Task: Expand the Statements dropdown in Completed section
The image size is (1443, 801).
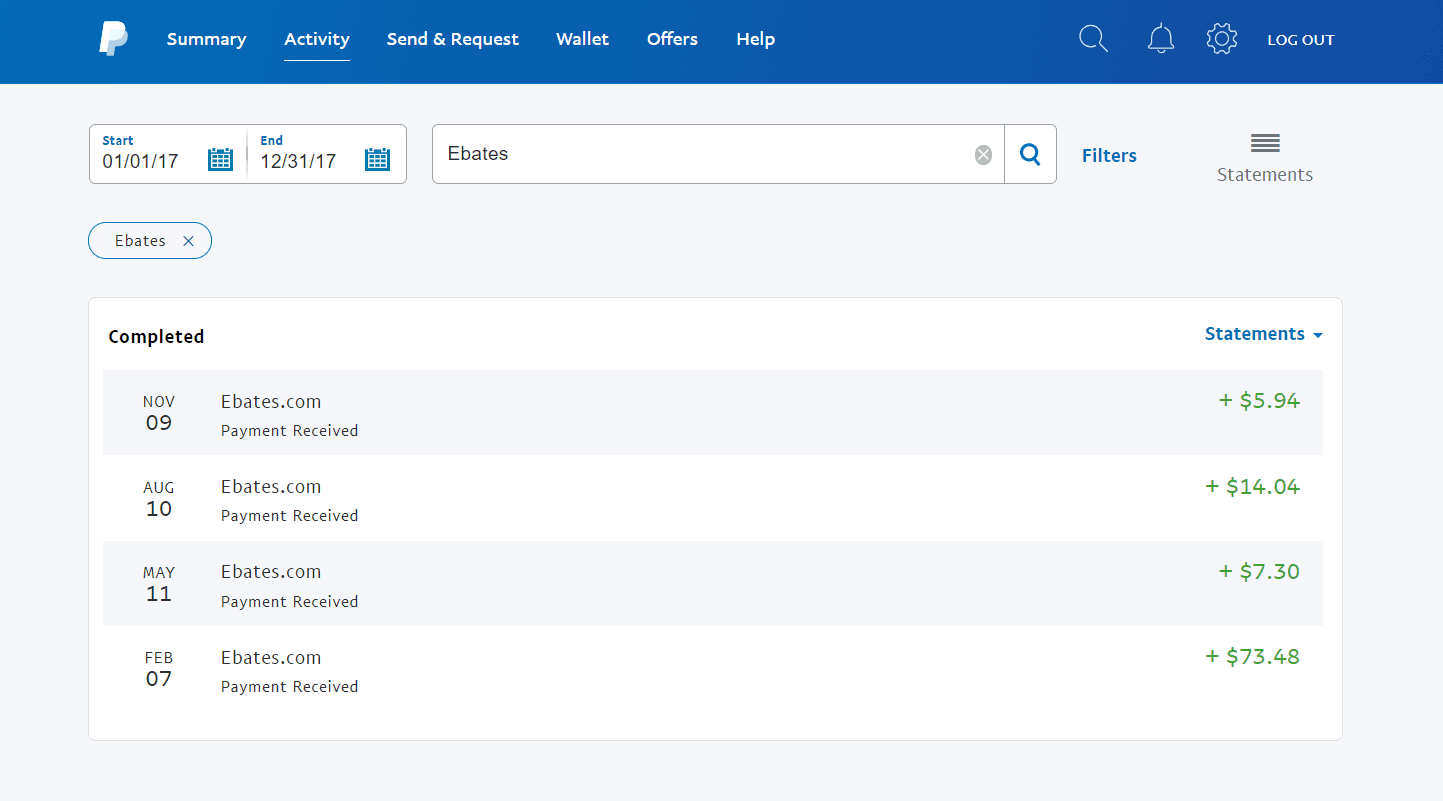Action: [1264, 334]
